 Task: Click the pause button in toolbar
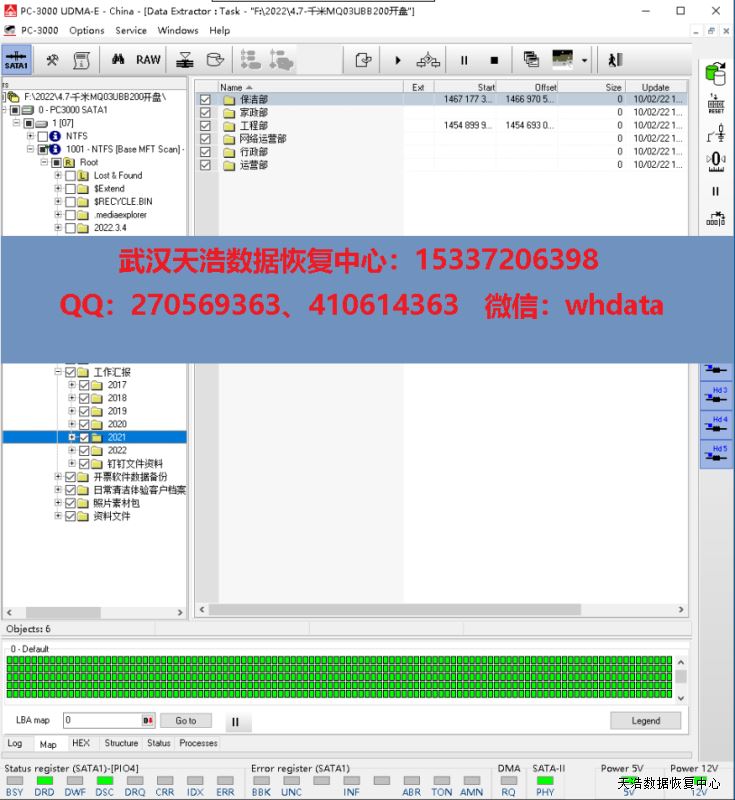tap(464, 60)
